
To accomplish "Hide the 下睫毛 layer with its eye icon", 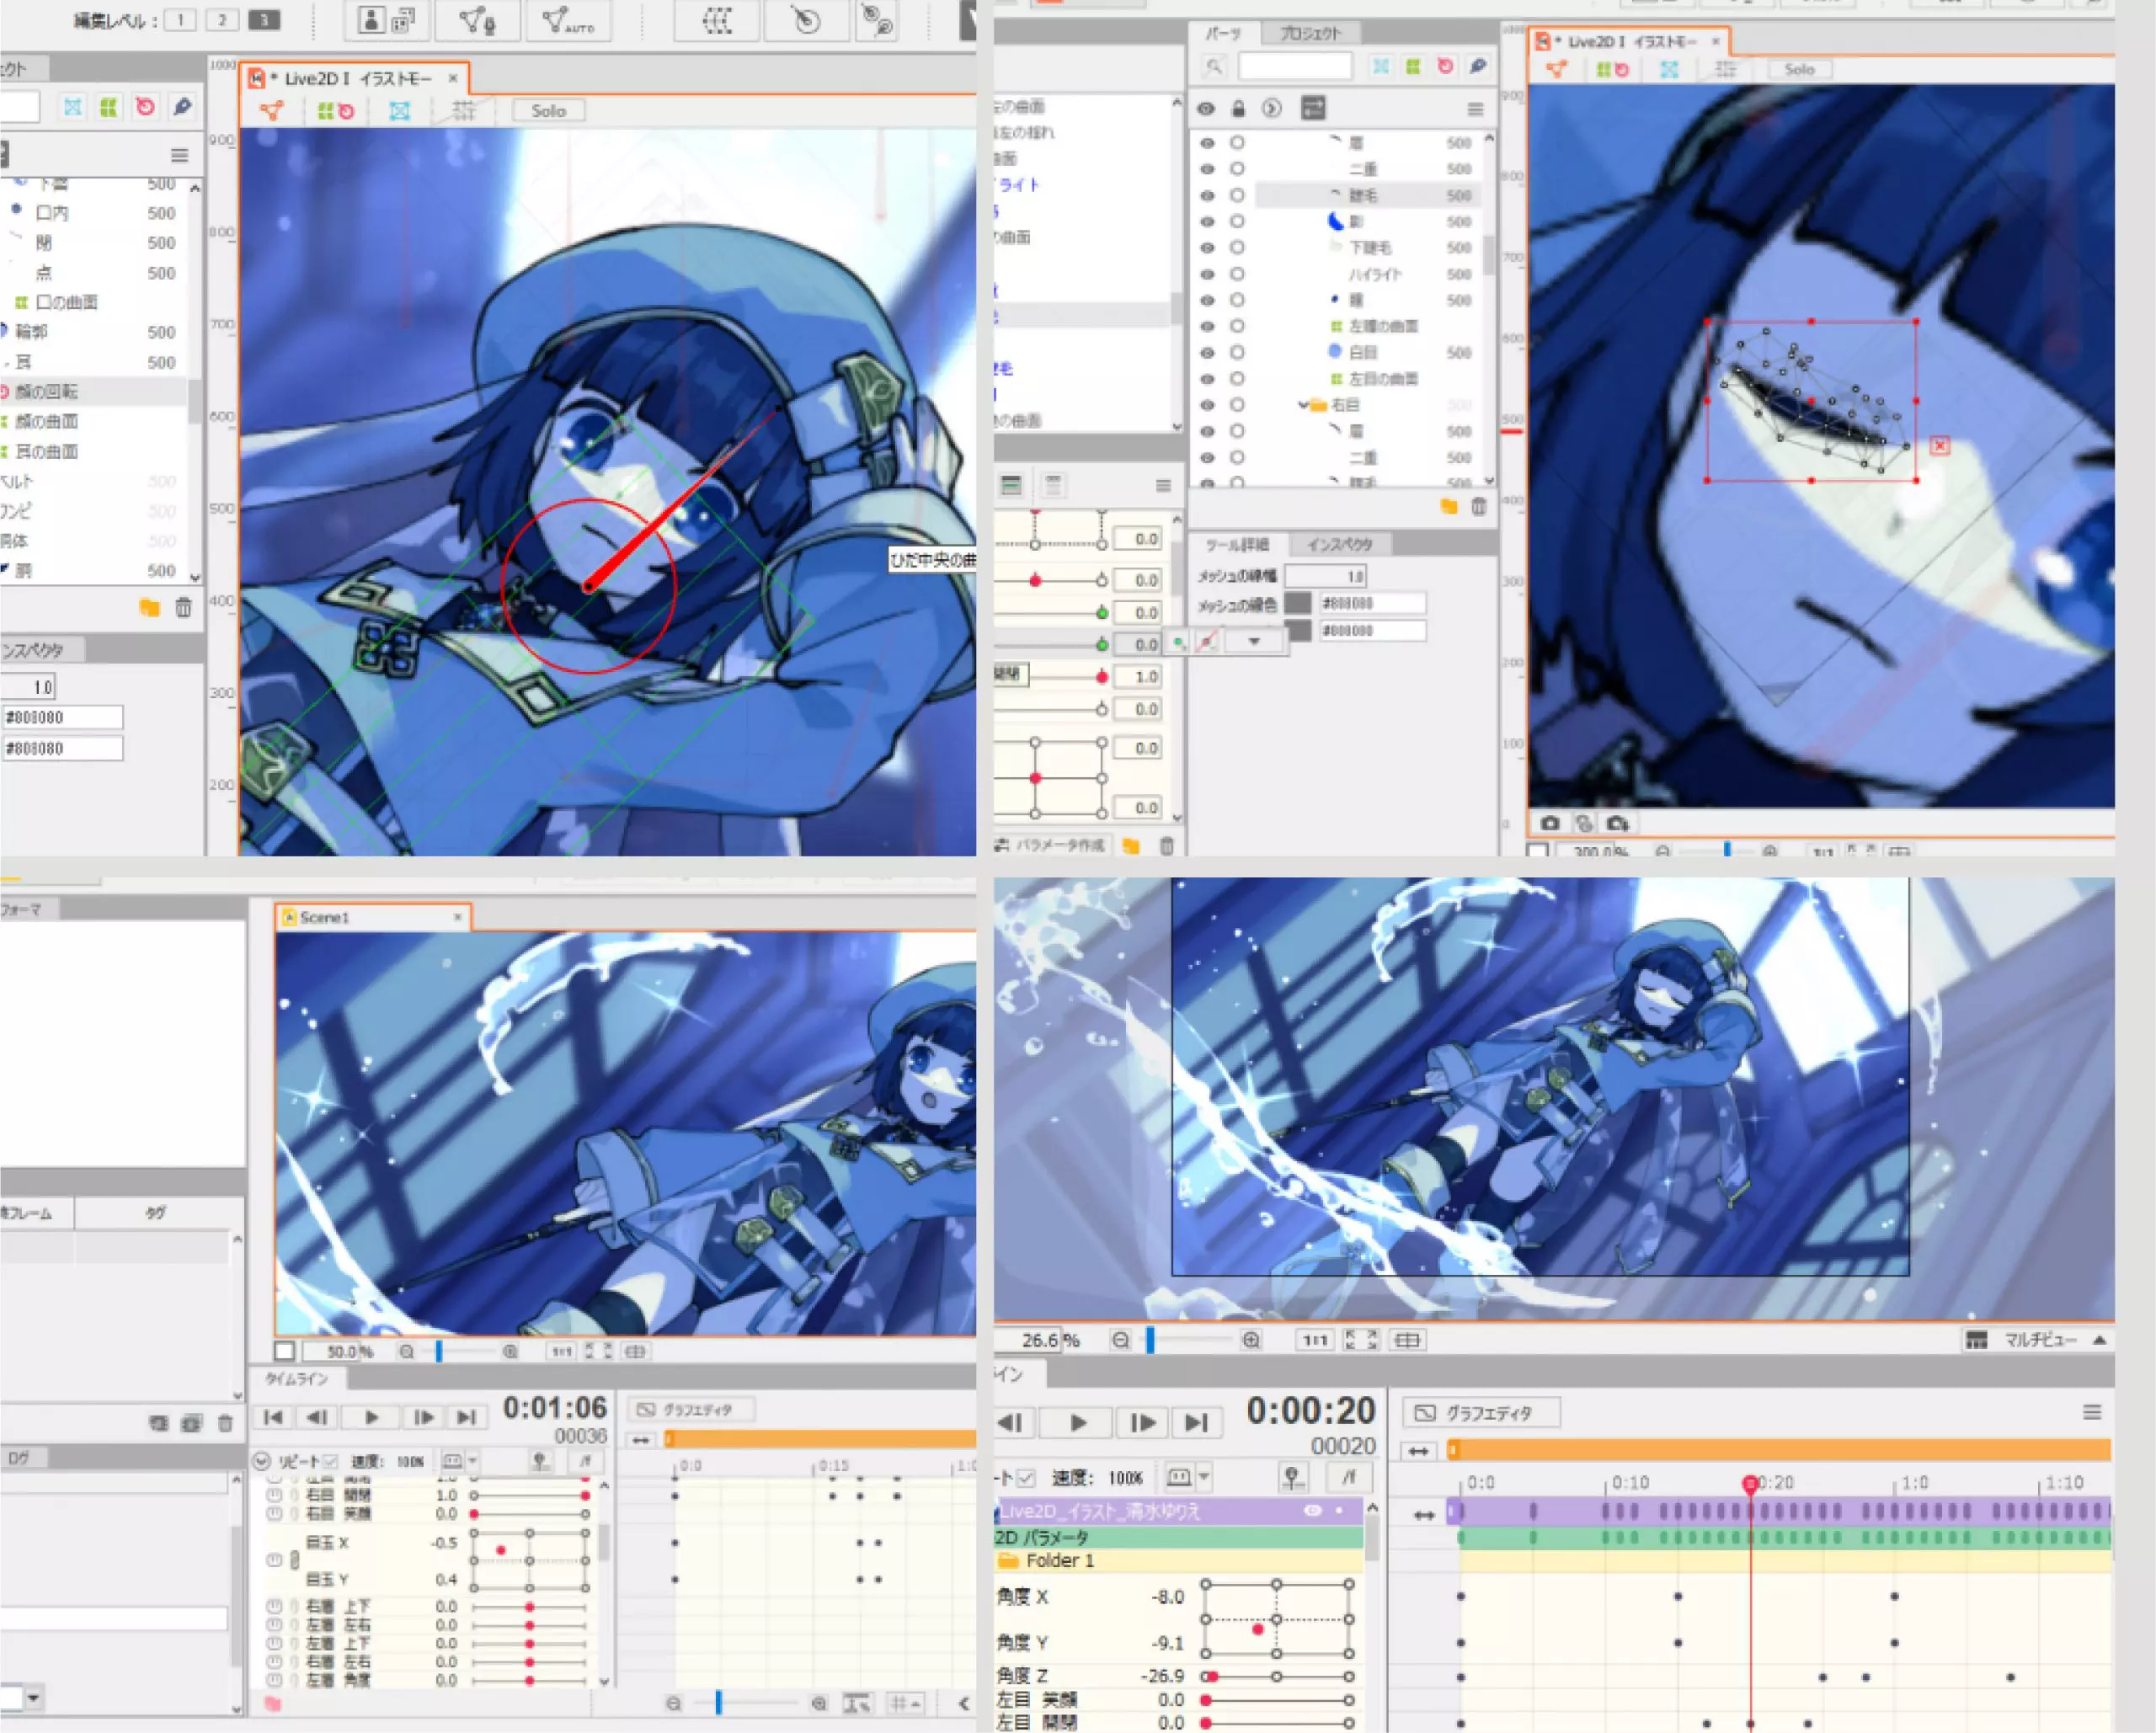I will tap(1207, 248).
